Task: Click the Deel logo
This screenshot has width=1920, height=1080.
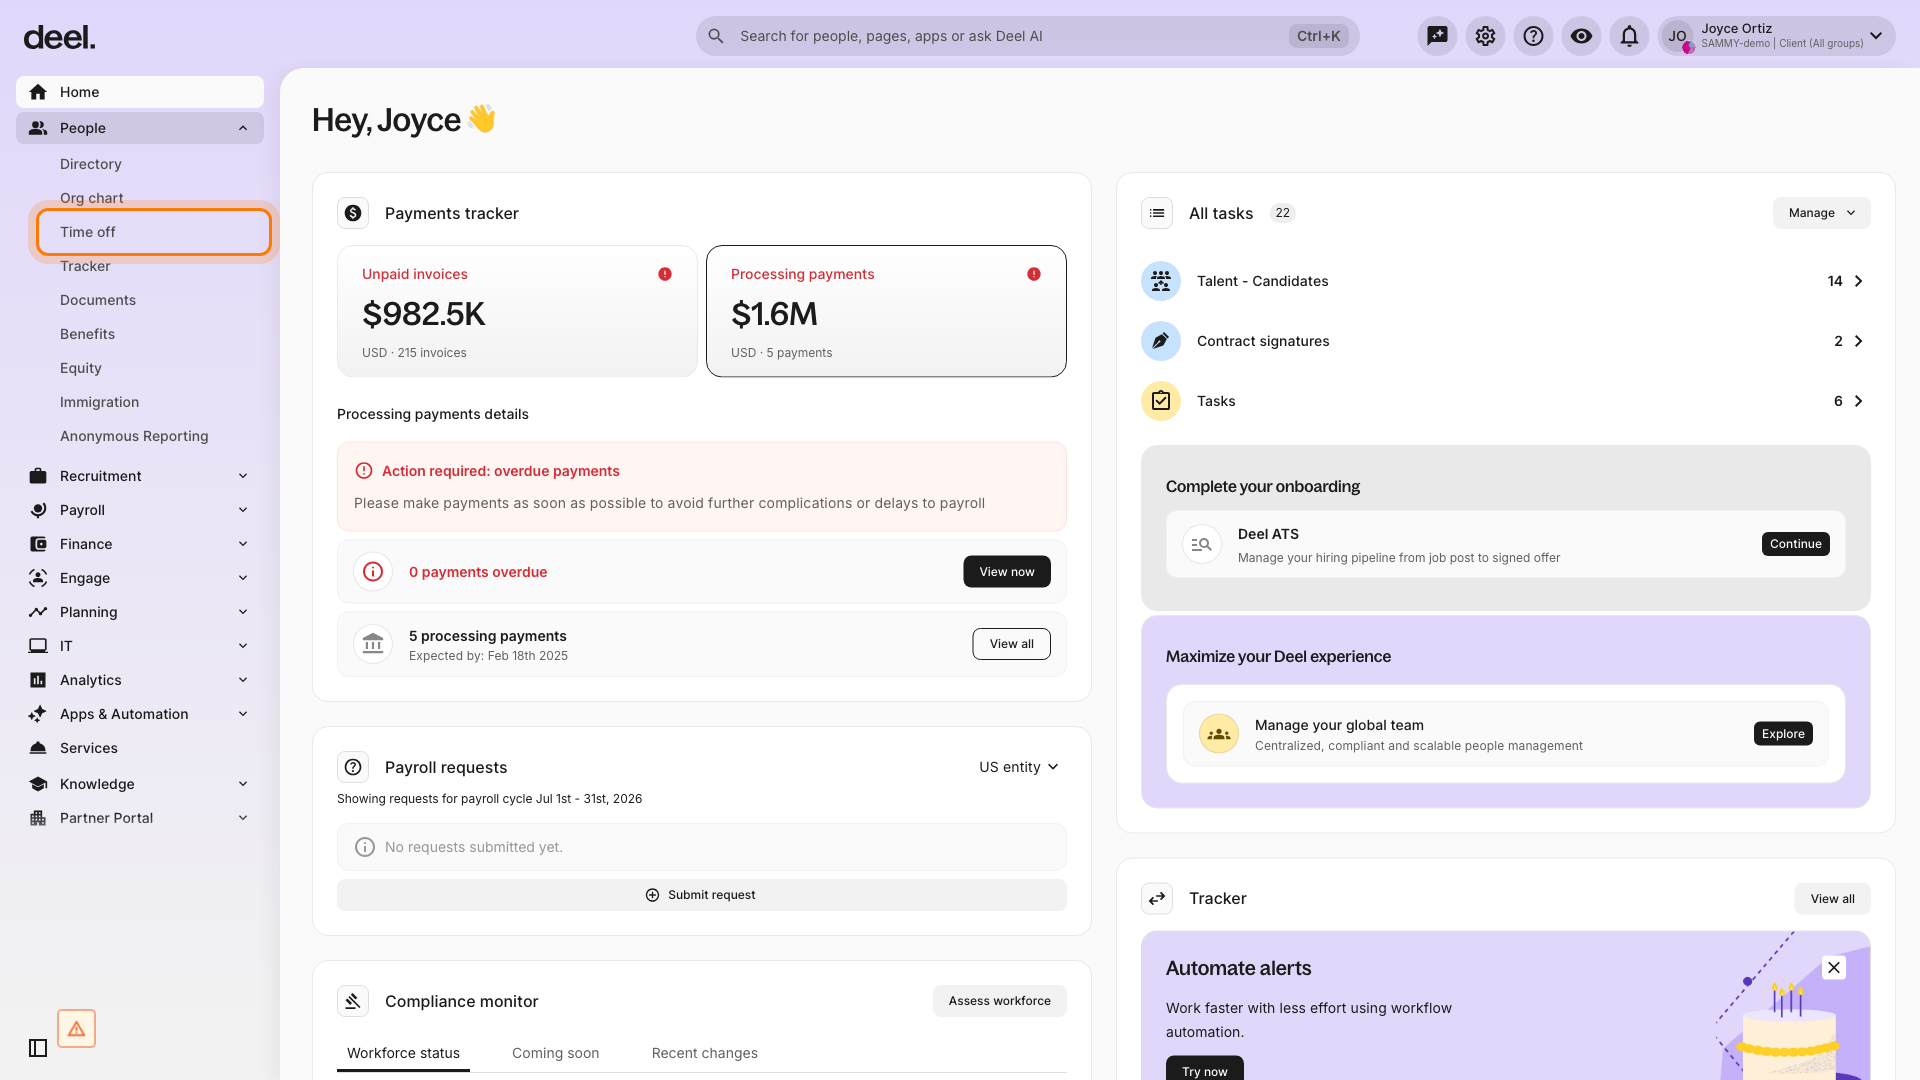Action: click(60, 37)
